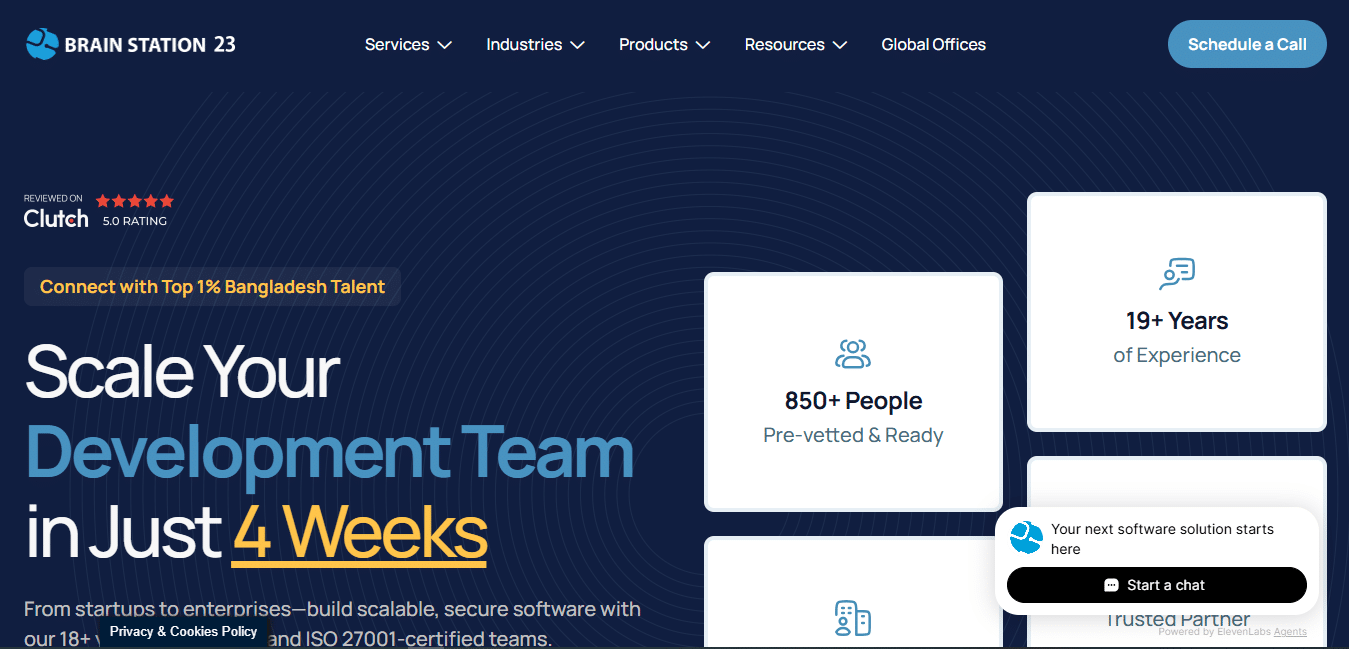Click the 19+ Years heading
Viewport: 1349px width, 649px height.
(1177, 321)
